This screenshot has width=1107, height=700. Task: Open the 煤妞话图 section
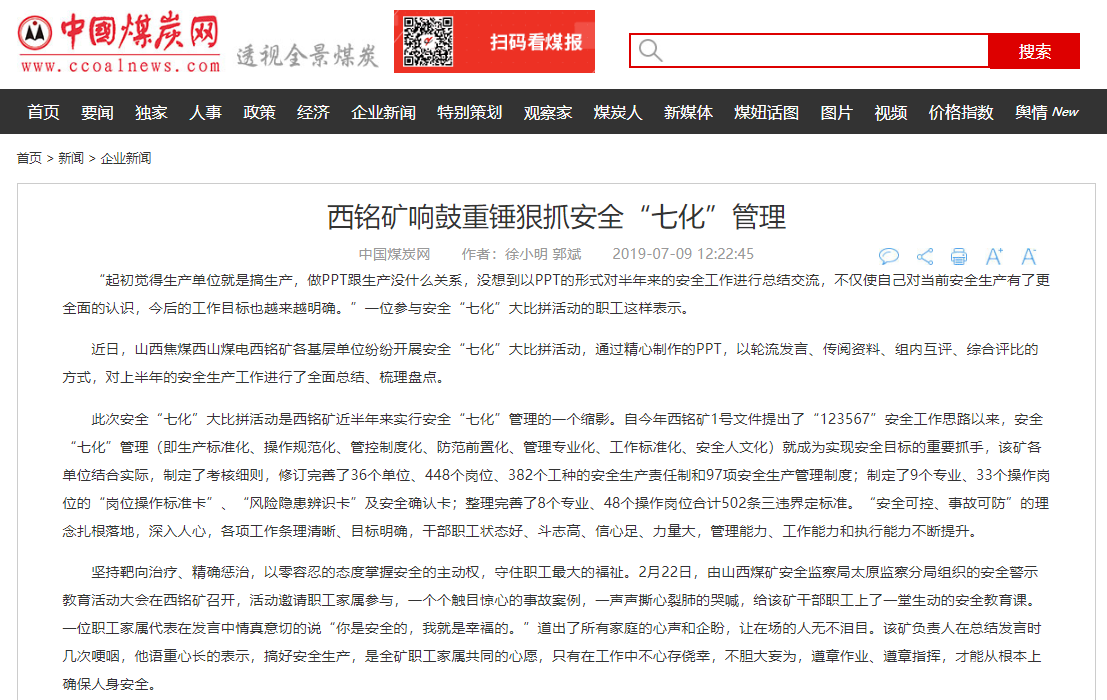pos(767,112)
